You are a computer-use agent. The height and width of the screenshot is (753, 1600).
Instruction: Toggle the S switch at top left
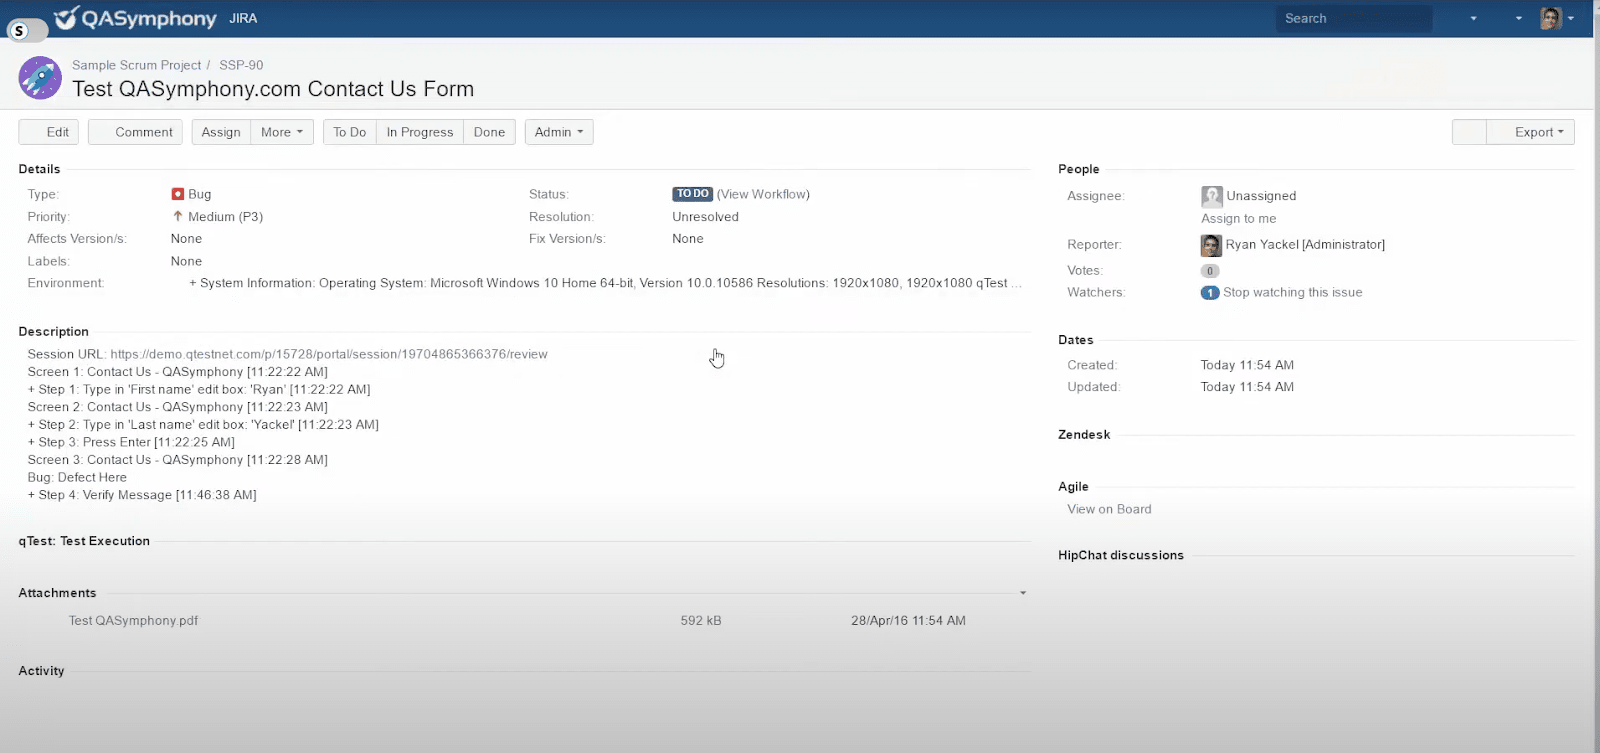point(27,31)
